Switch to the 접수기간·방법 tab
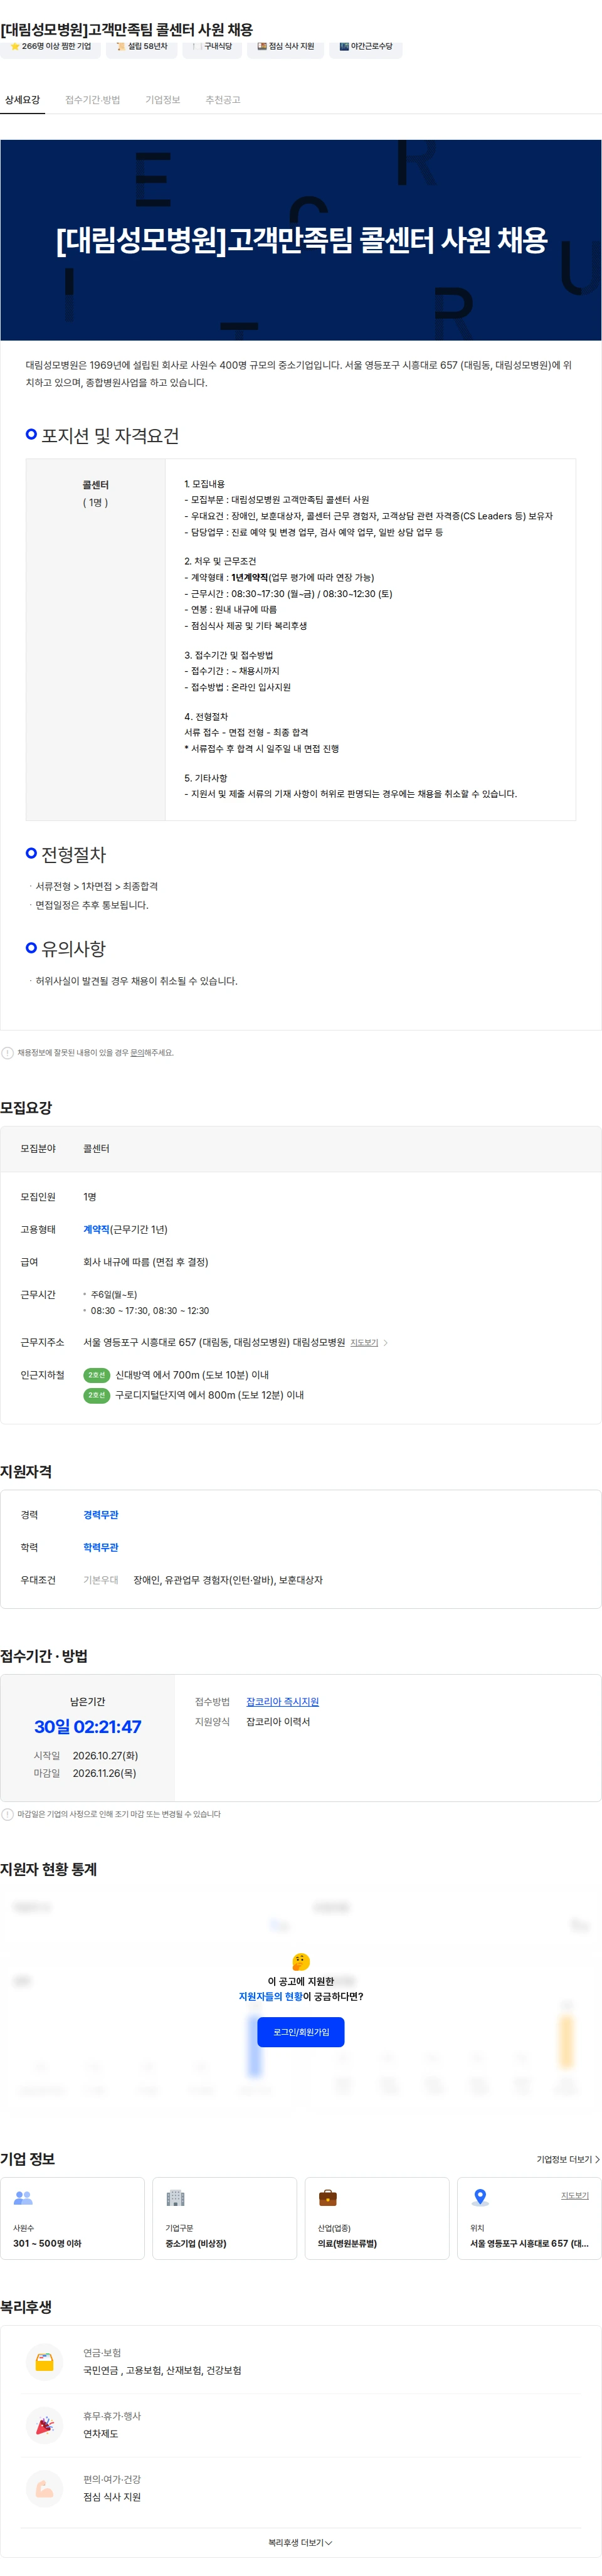 click(92, 100)
